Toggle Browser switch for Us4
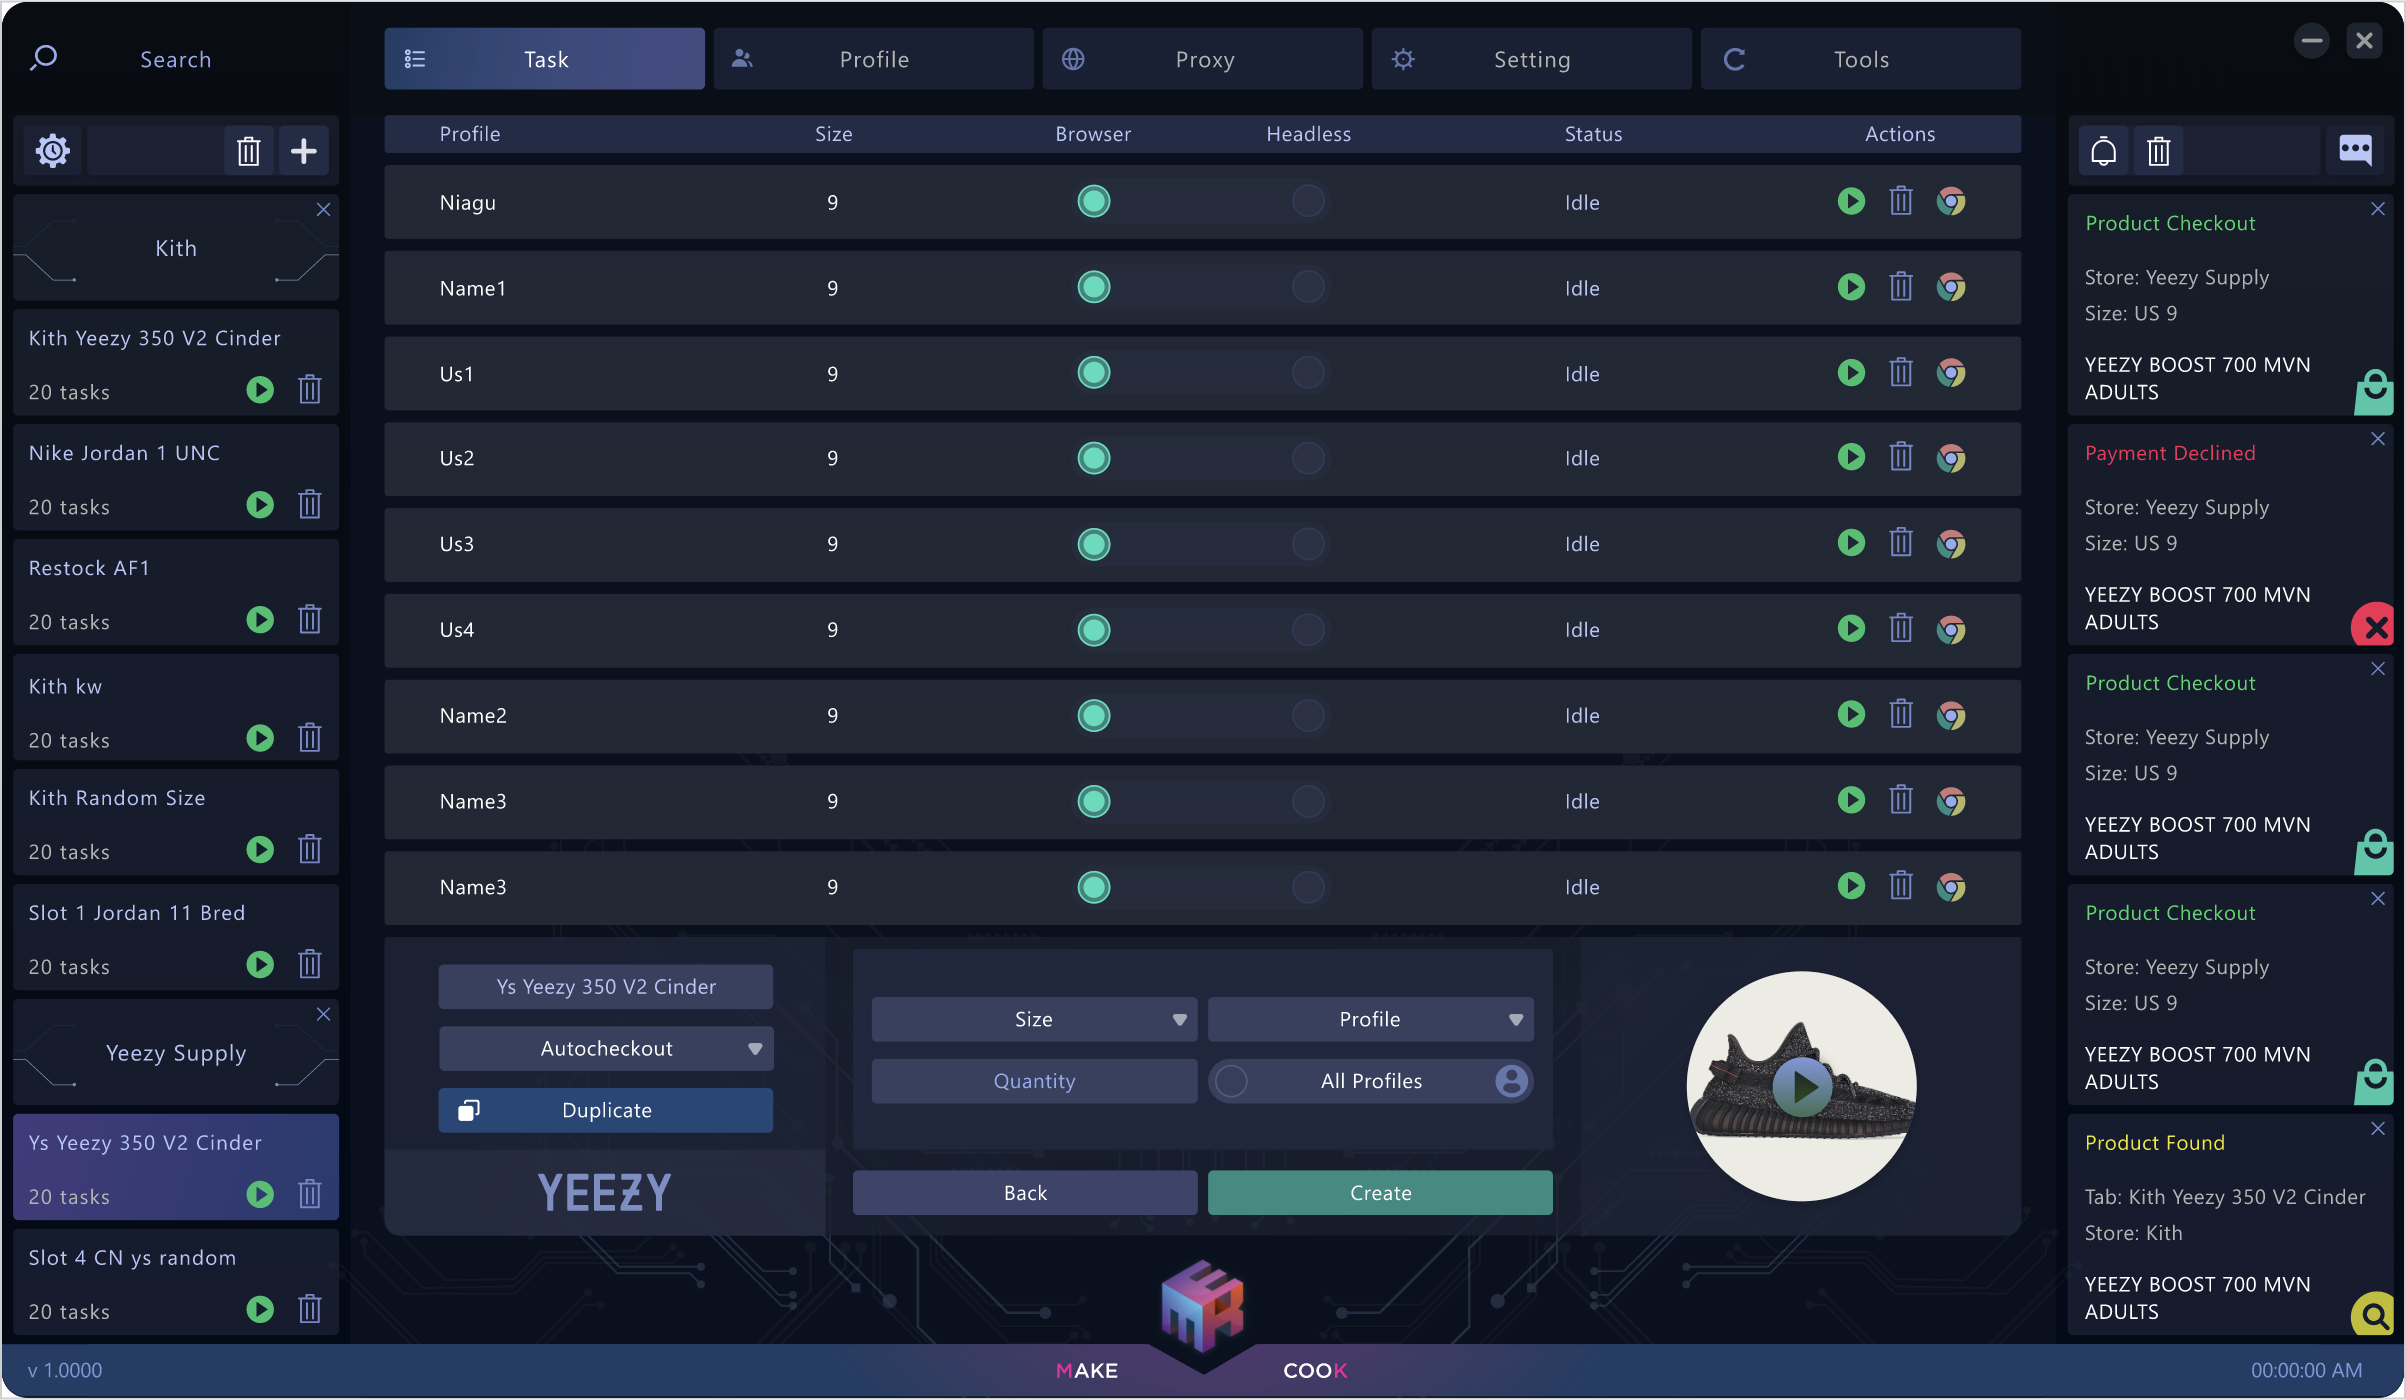This screenshot has height=1400, width=2406. (x=1093, y=630)
